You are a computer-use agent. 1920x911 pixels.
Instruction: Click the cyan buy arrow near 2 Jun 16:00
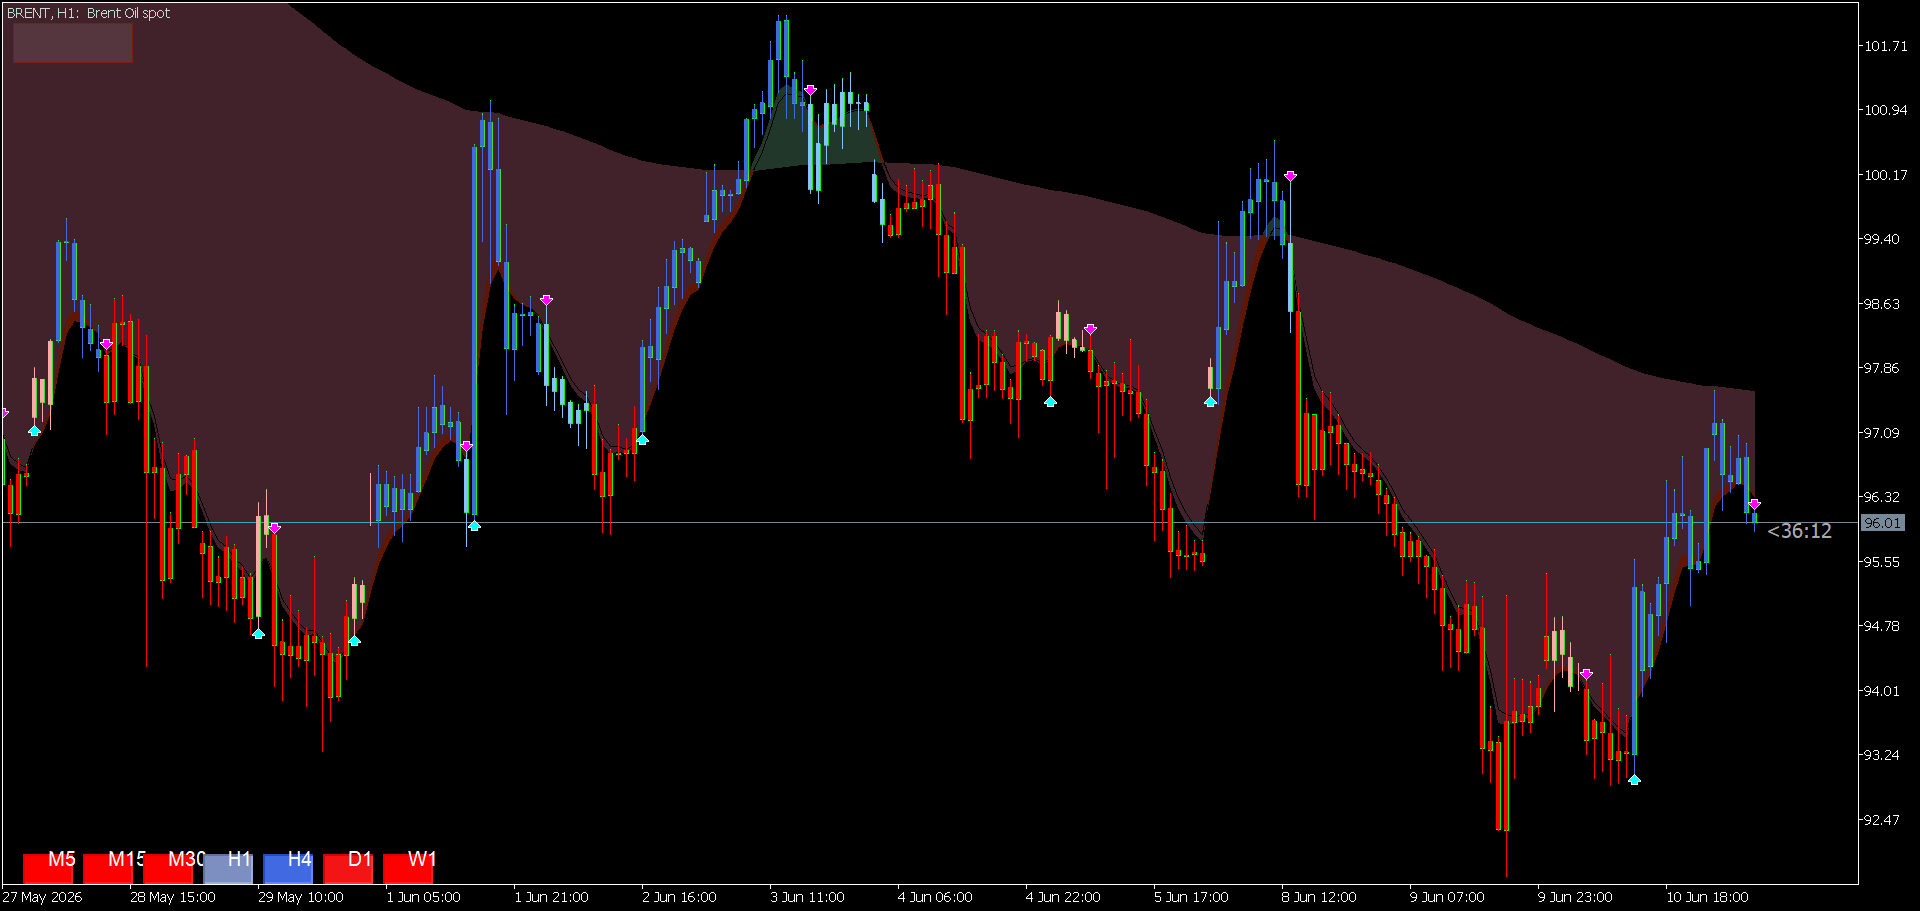(642, 439)
